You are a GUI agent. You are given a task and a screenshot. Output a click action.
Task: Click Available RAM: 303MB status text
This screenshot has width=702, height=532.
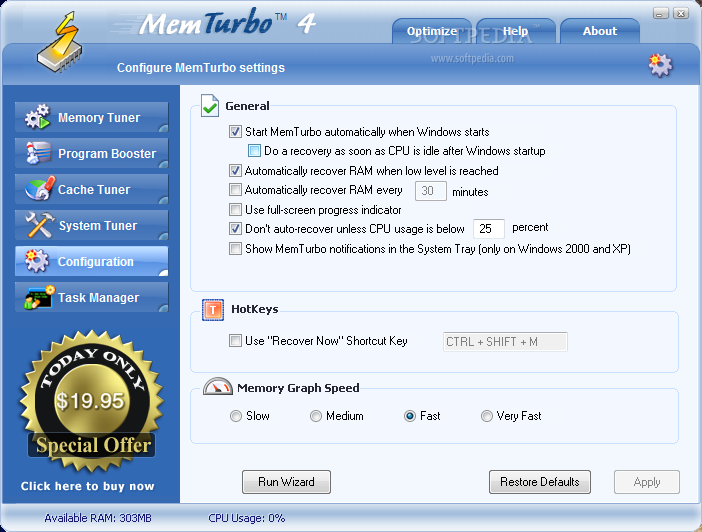coord(98,518)
